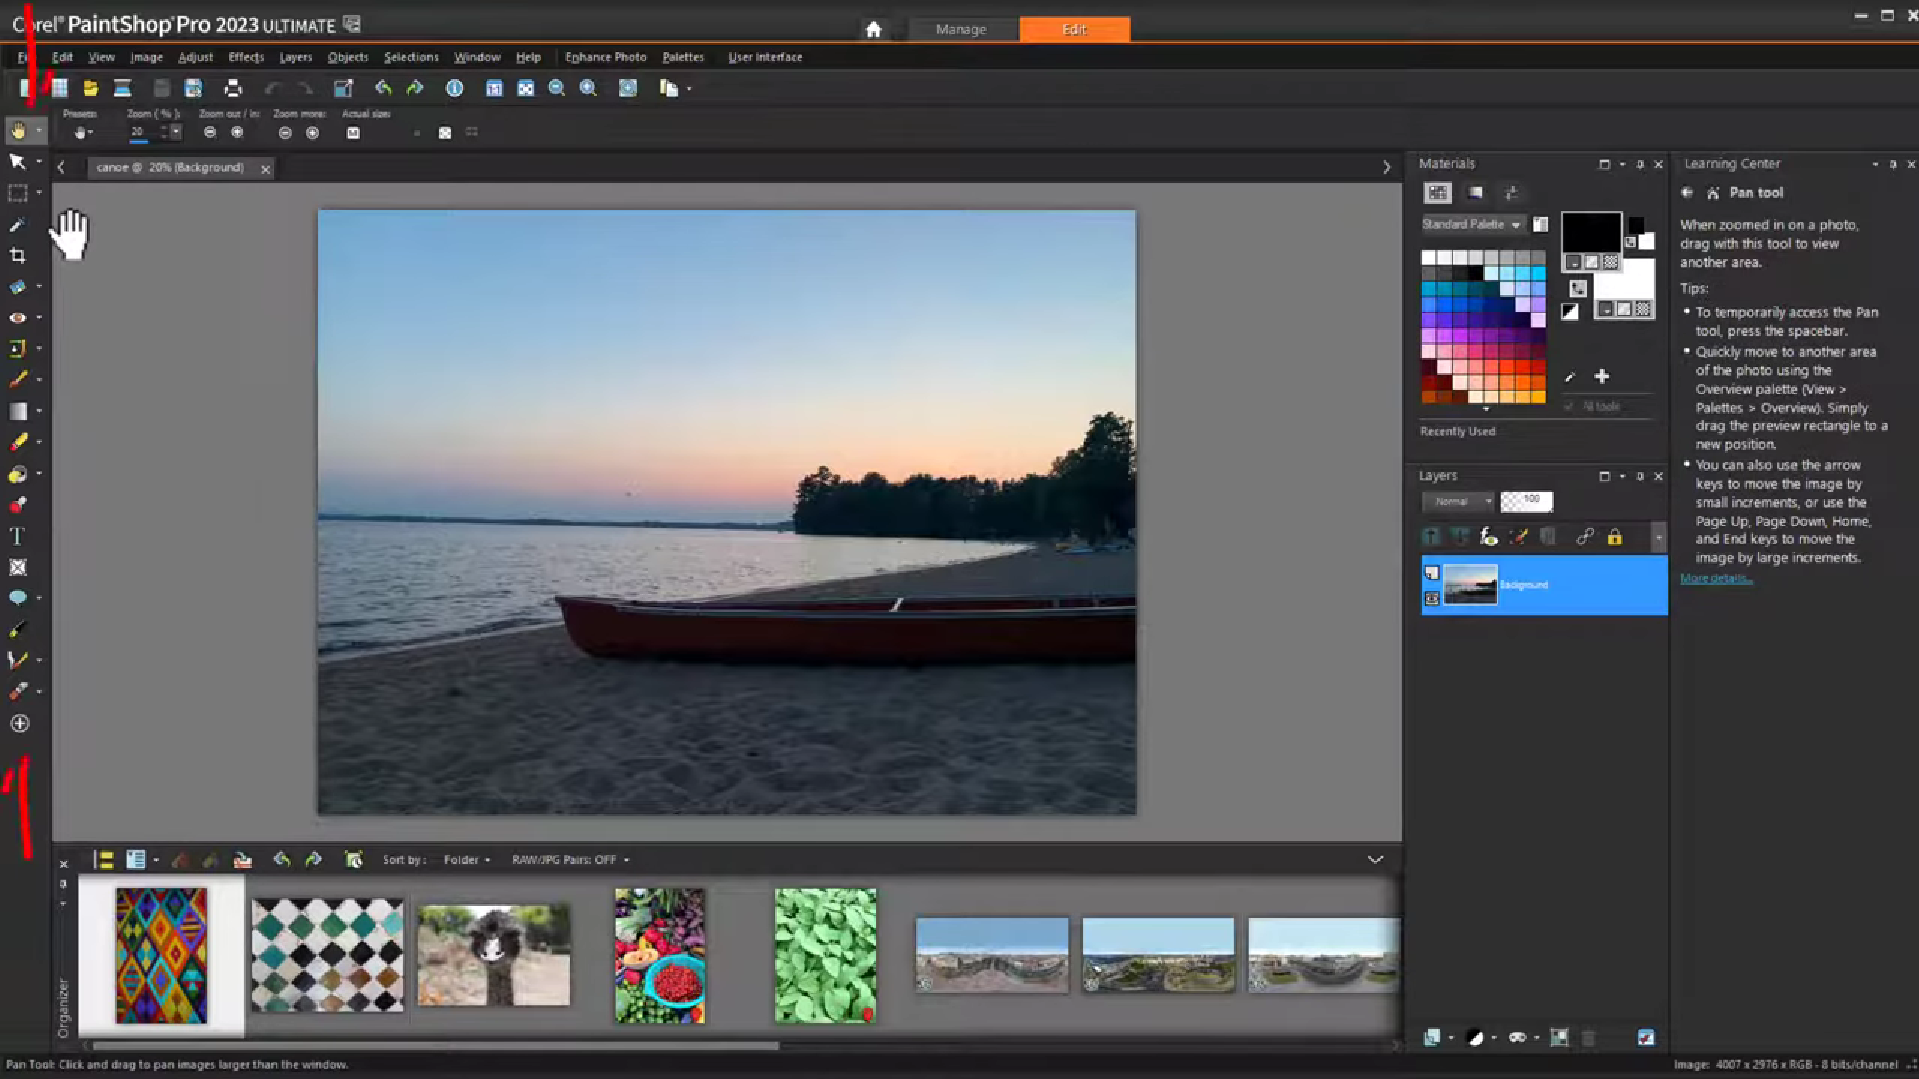Open Image Information icon
Screen dimensions: 1919x1079
[x=454, y=88]
